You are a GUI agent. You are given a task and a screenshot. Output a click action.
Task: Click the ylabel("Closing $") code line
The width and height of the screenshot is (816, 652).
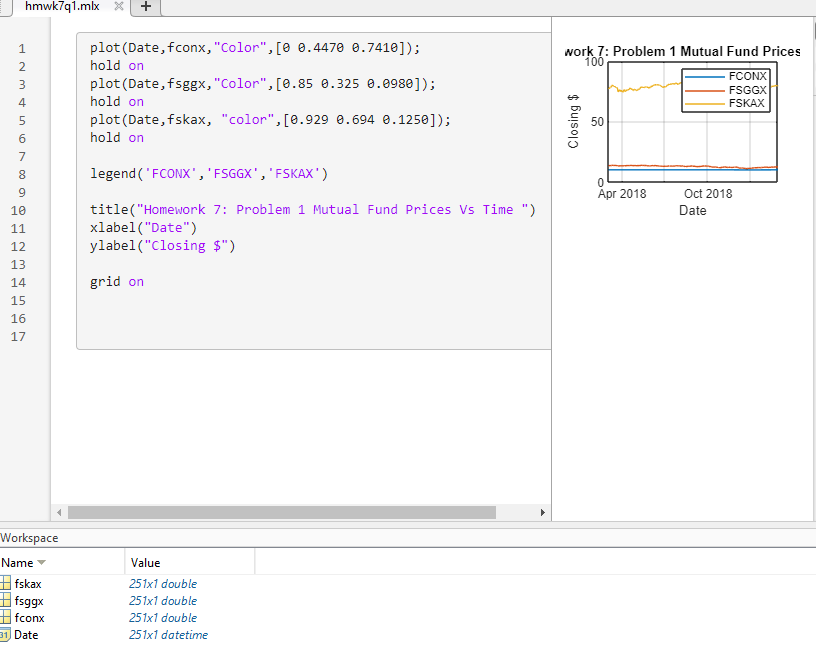(x=163, y=246)
